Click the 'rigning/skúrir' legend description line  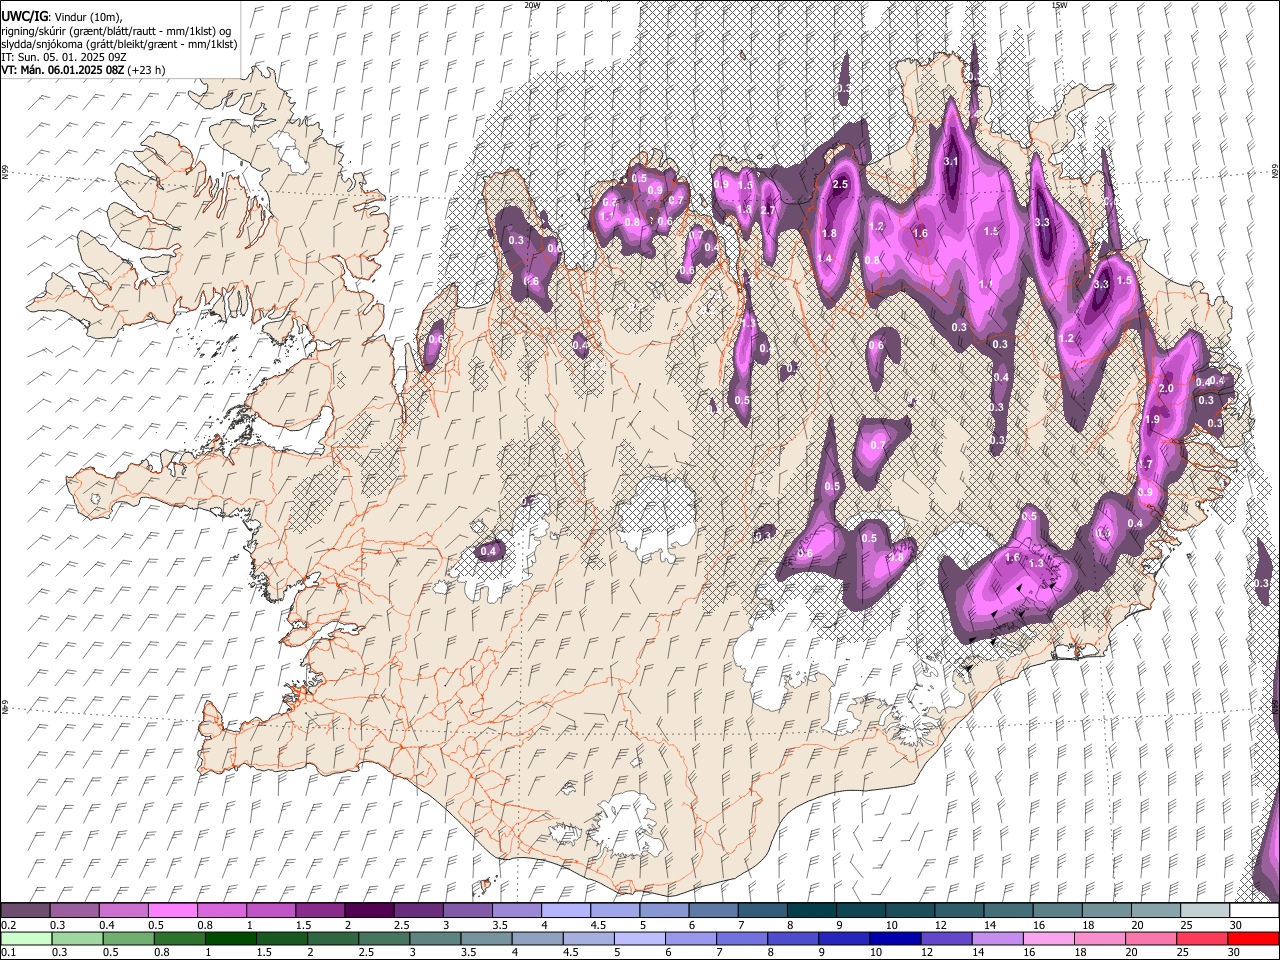click(116, 31)
